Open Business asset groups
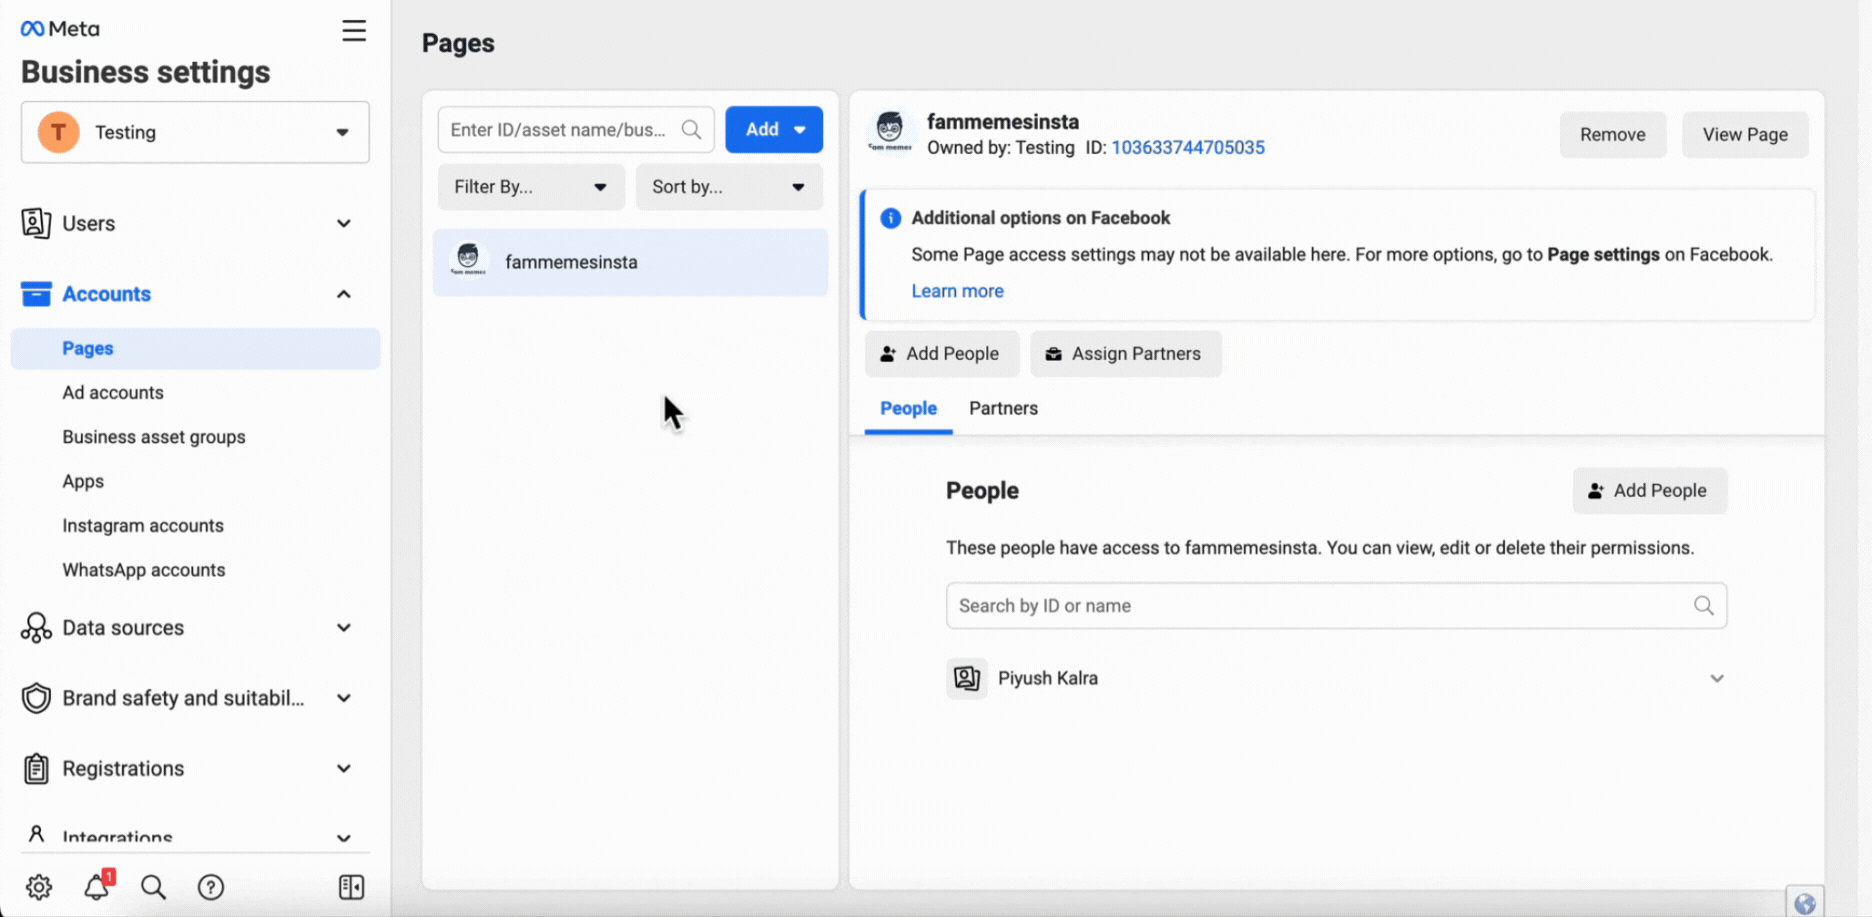 pos(154,437)
